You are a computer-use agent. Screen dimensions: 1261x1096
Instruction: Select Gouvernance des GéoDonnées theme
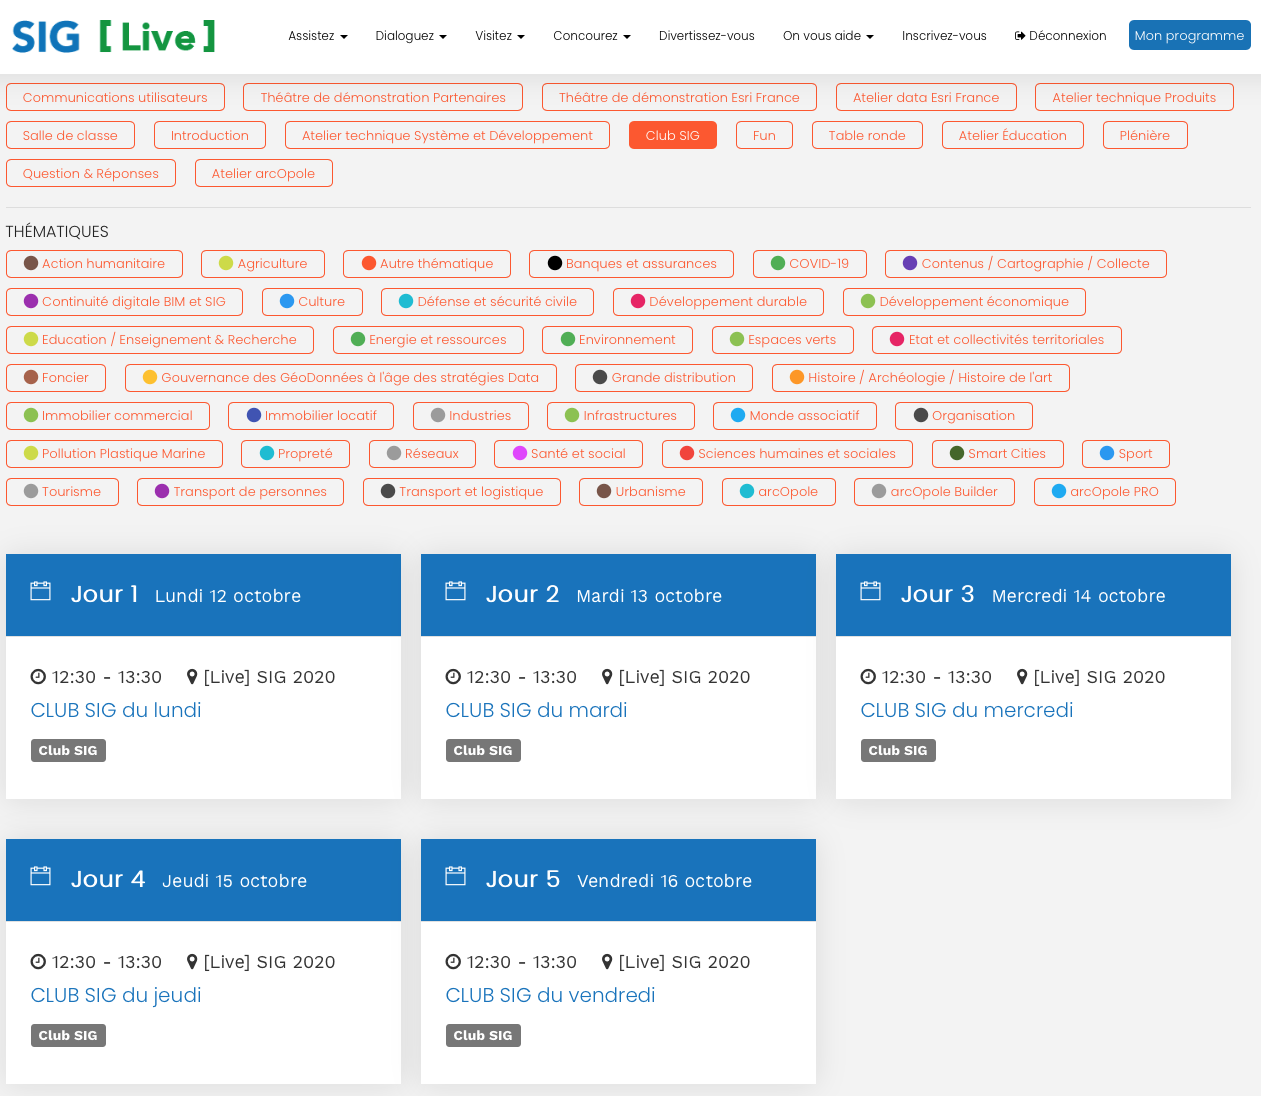(341, 377)
